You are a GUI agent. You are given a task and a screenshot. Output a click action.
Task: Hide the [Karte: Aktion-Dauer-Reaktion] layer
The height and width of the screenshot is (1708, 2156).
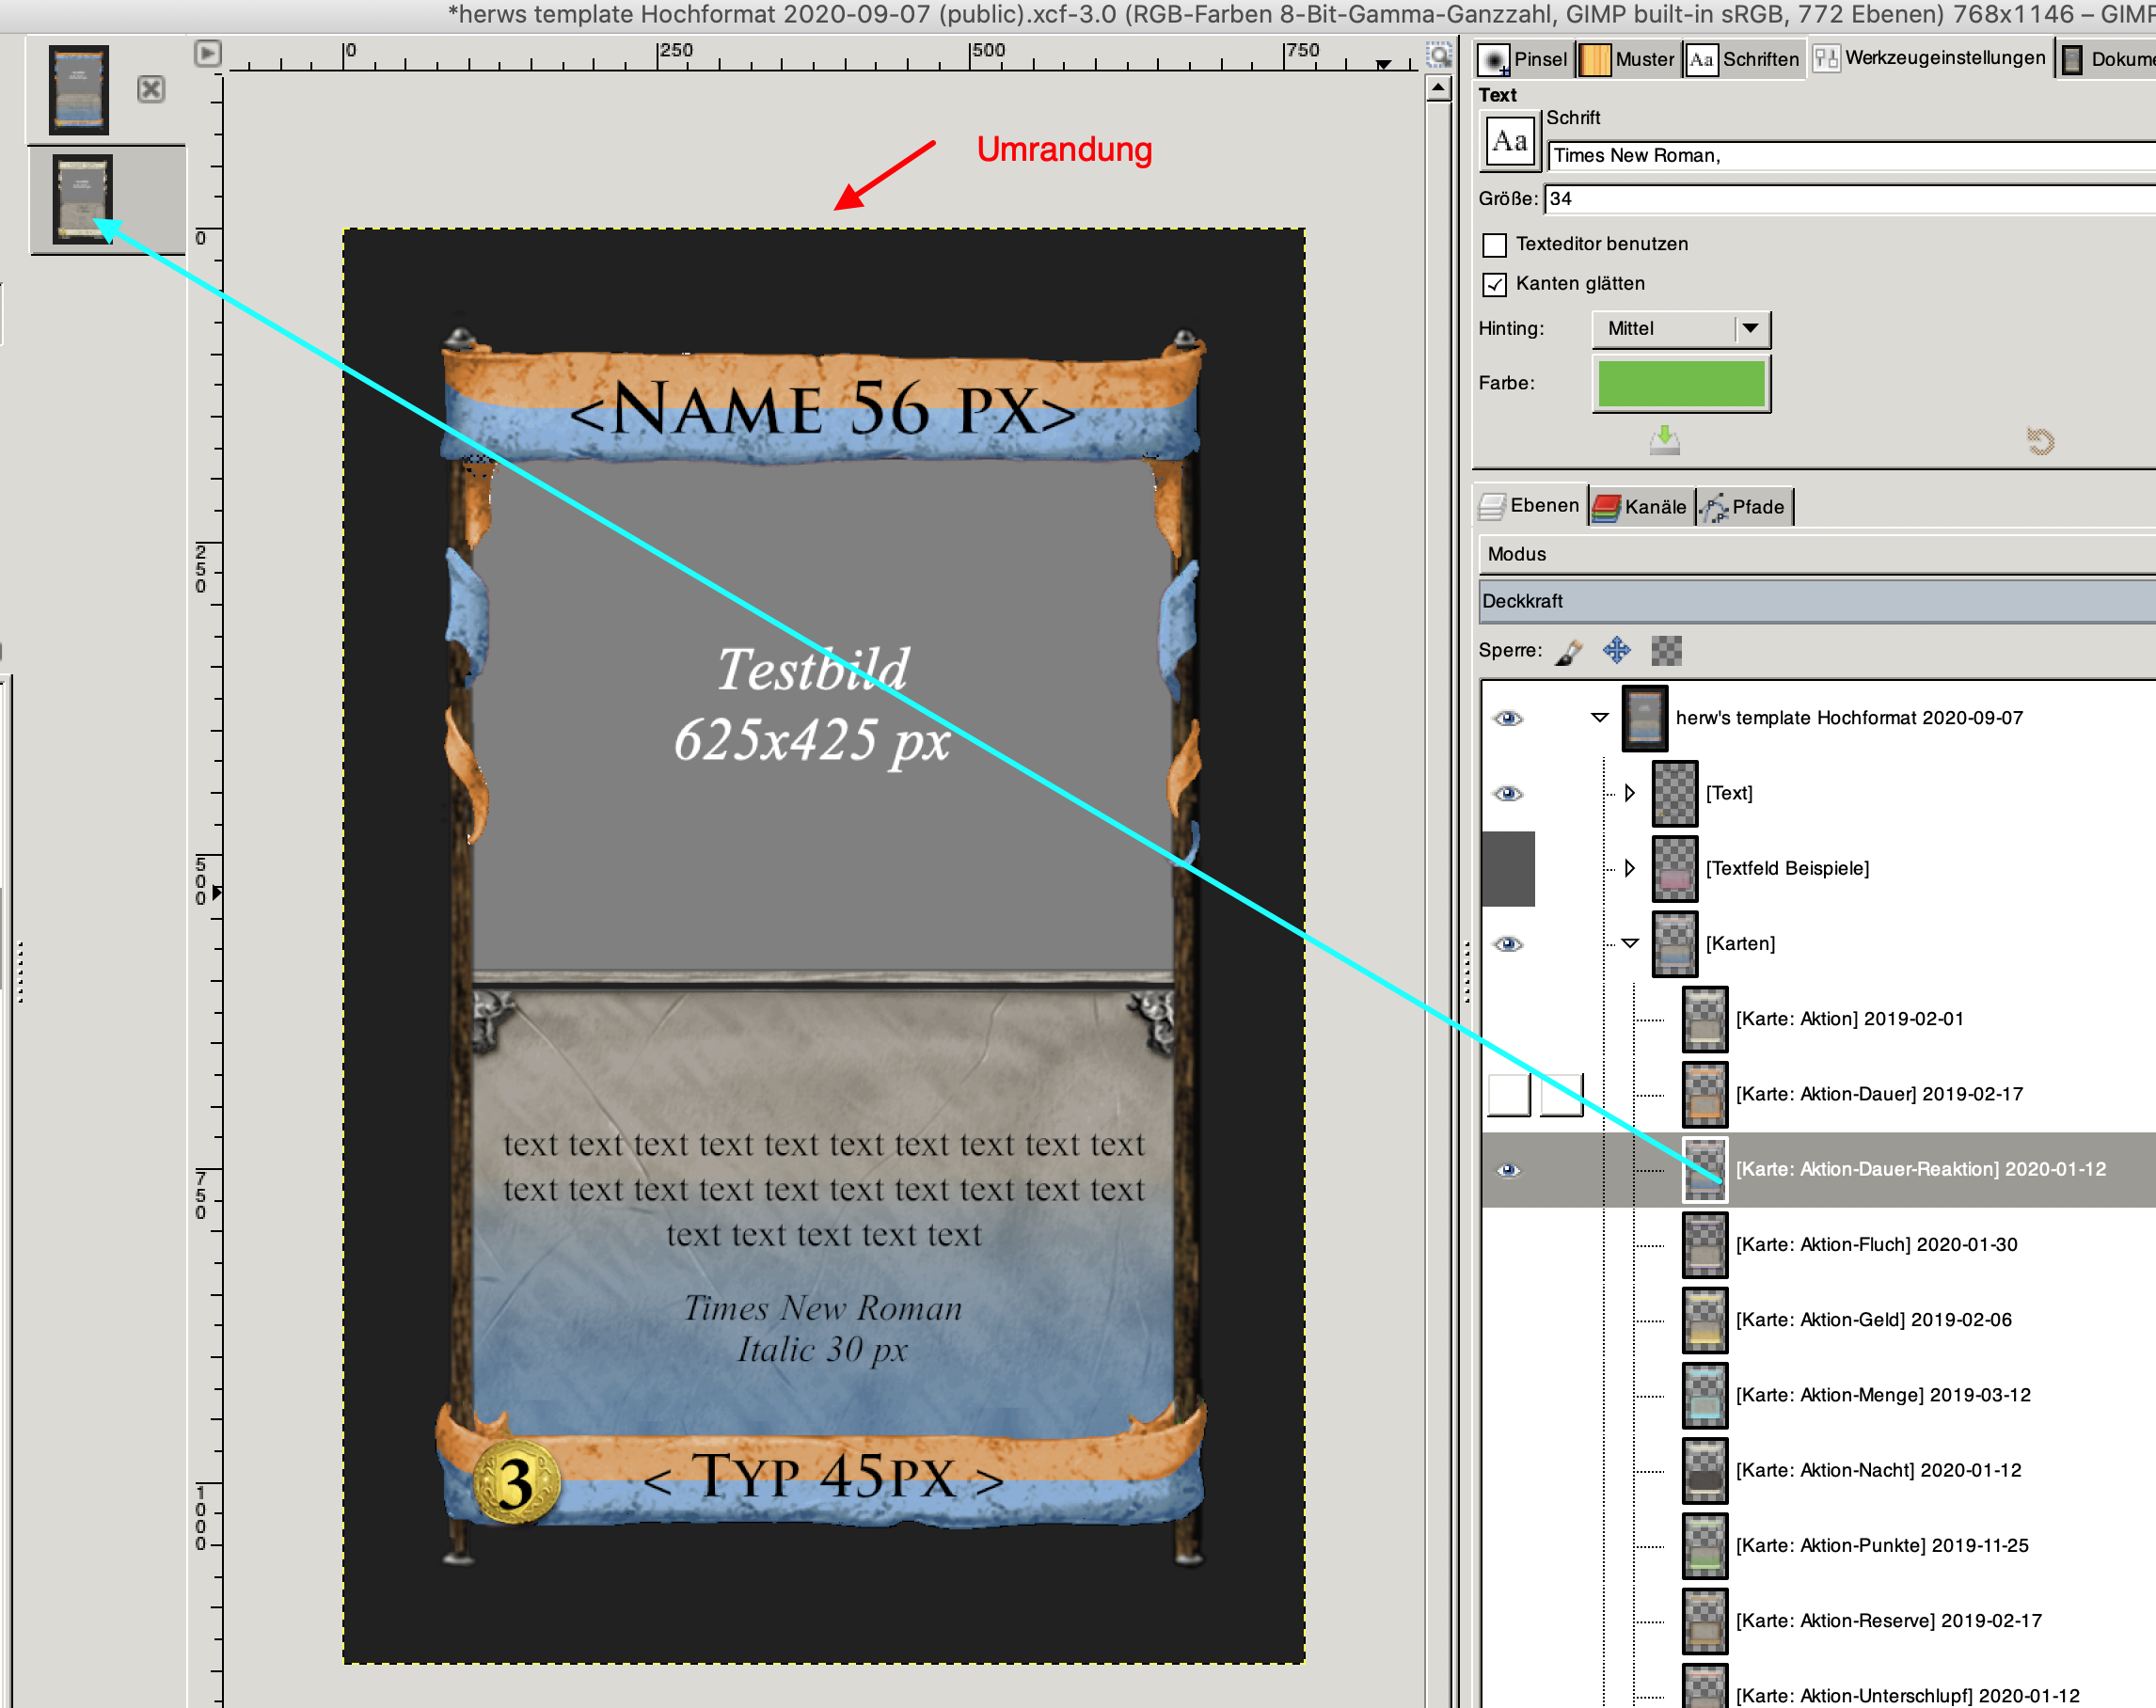(1509, 1170)
